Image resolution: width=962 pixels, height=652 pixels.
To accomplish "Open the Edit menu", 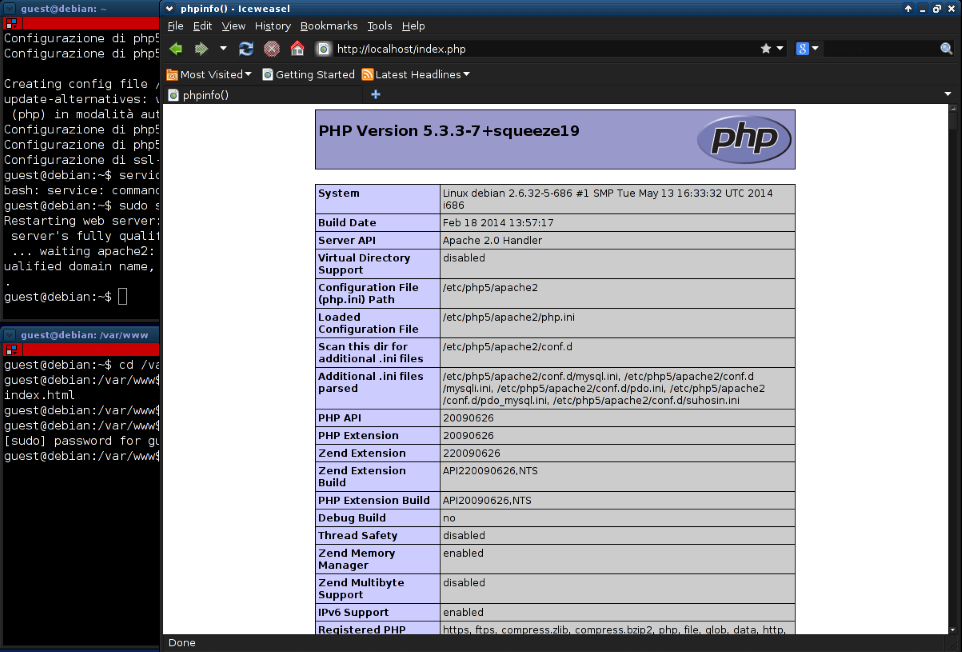I will [x=202, y=26].
